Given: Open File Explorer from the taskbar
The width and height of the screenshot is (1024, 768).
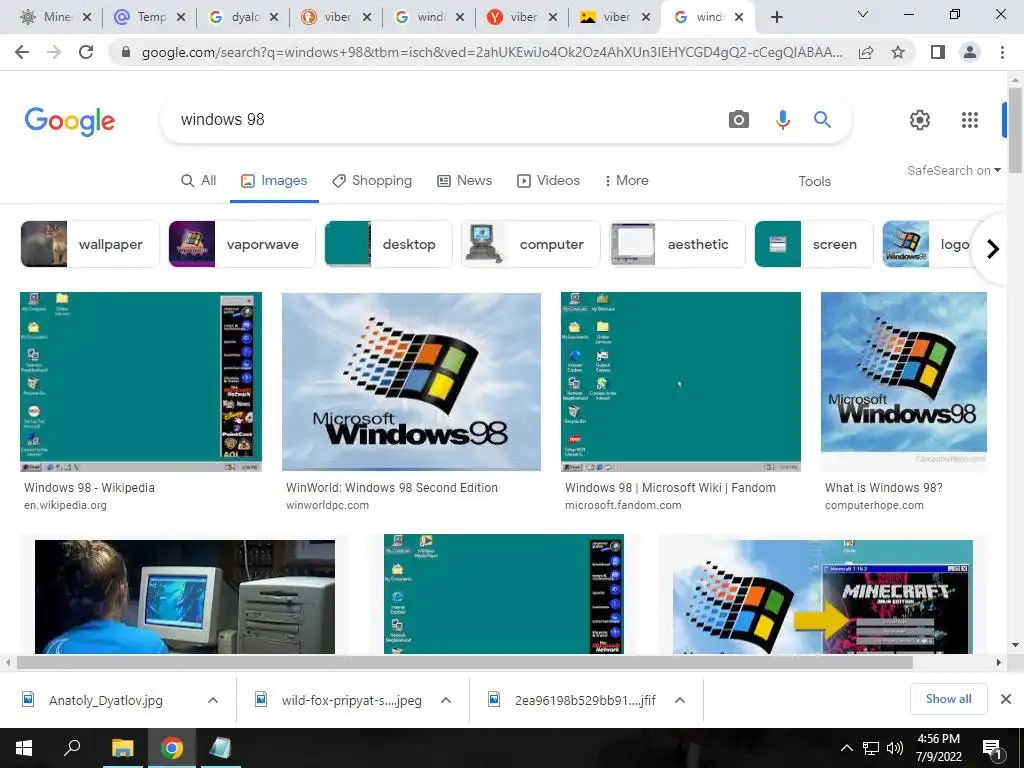Looking at the screenshot, I should 122,748.
